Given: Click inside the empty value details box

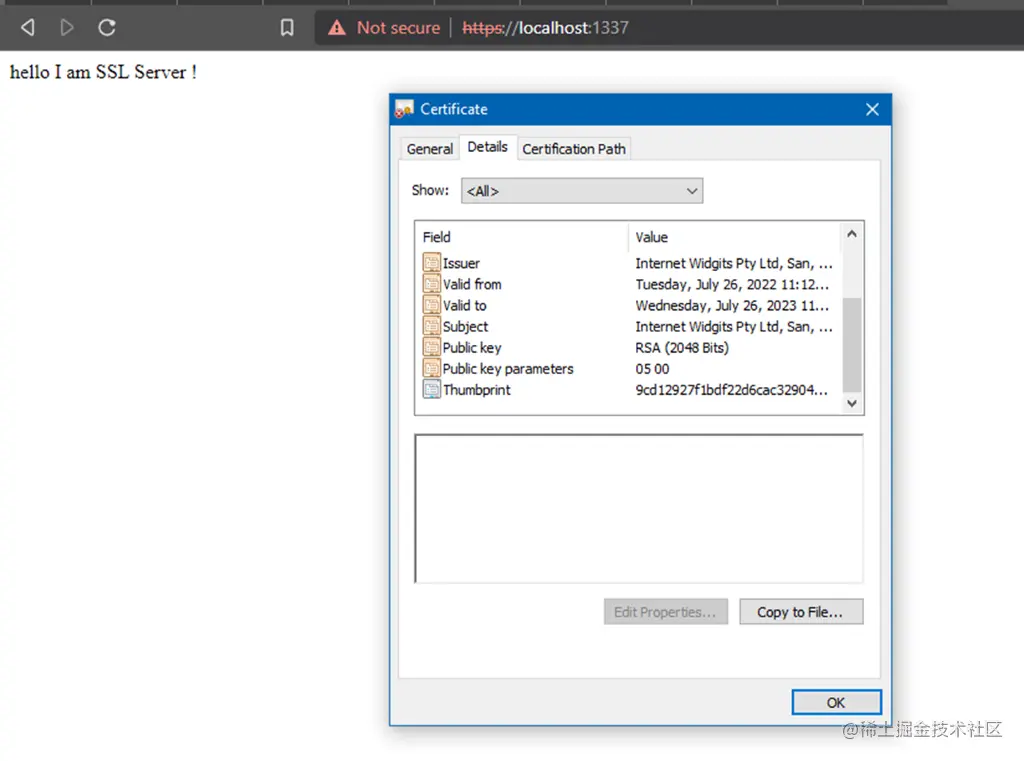Looking at the screenshot, I should pos(639,508).
